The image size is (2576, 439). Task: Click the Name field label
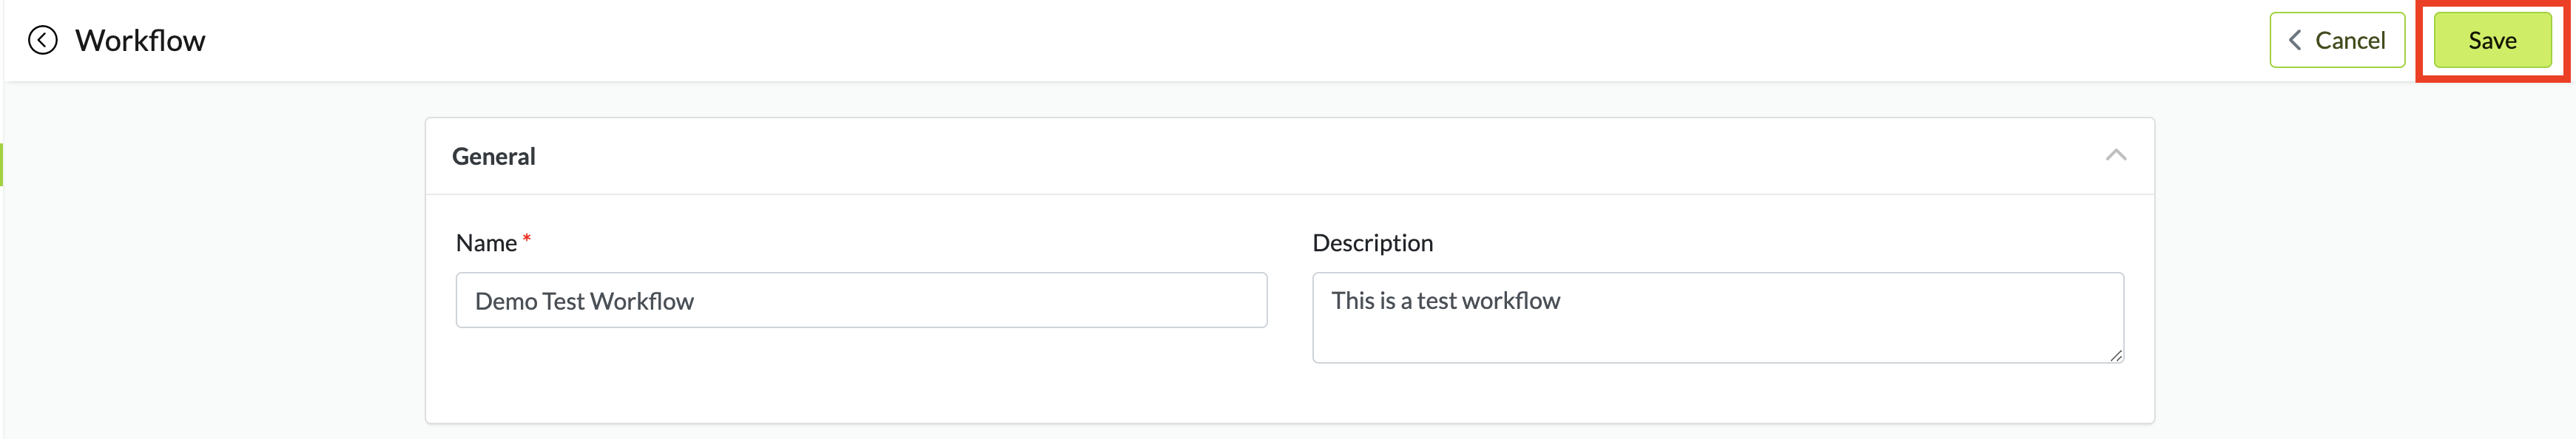[x=486, y=243]
